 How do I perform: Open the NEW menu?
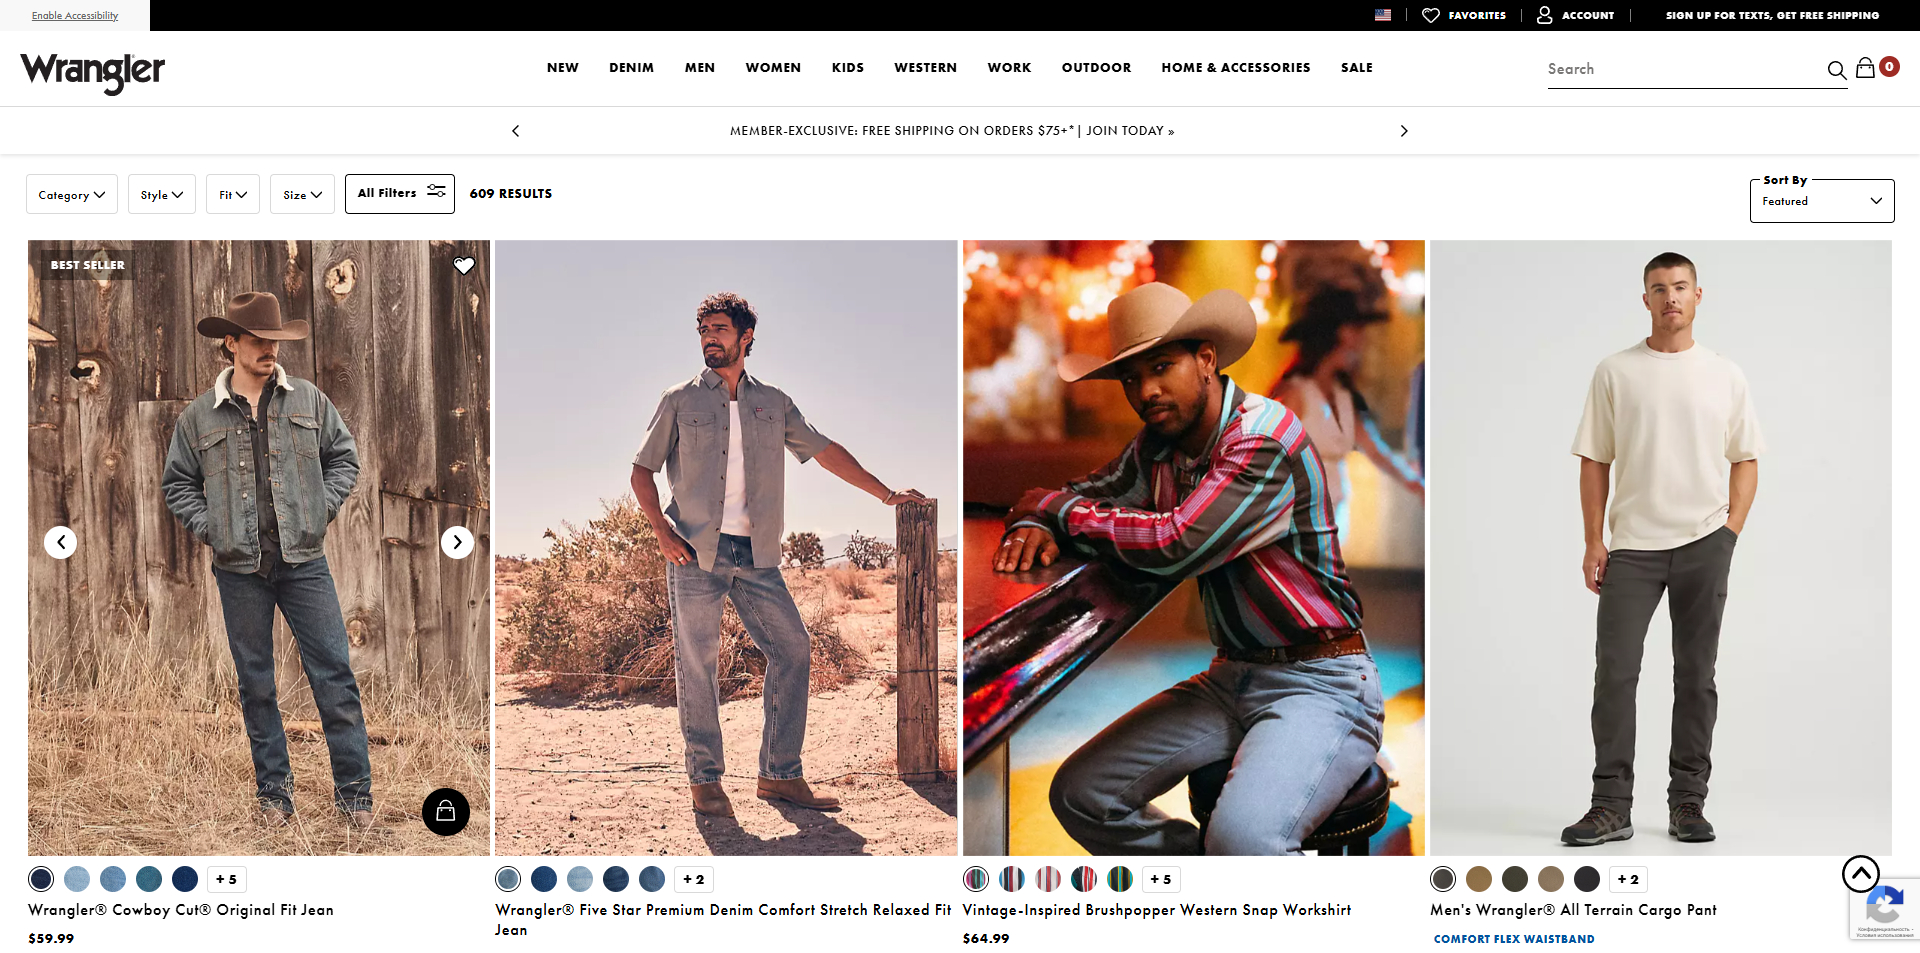click(x=563, y=68)
